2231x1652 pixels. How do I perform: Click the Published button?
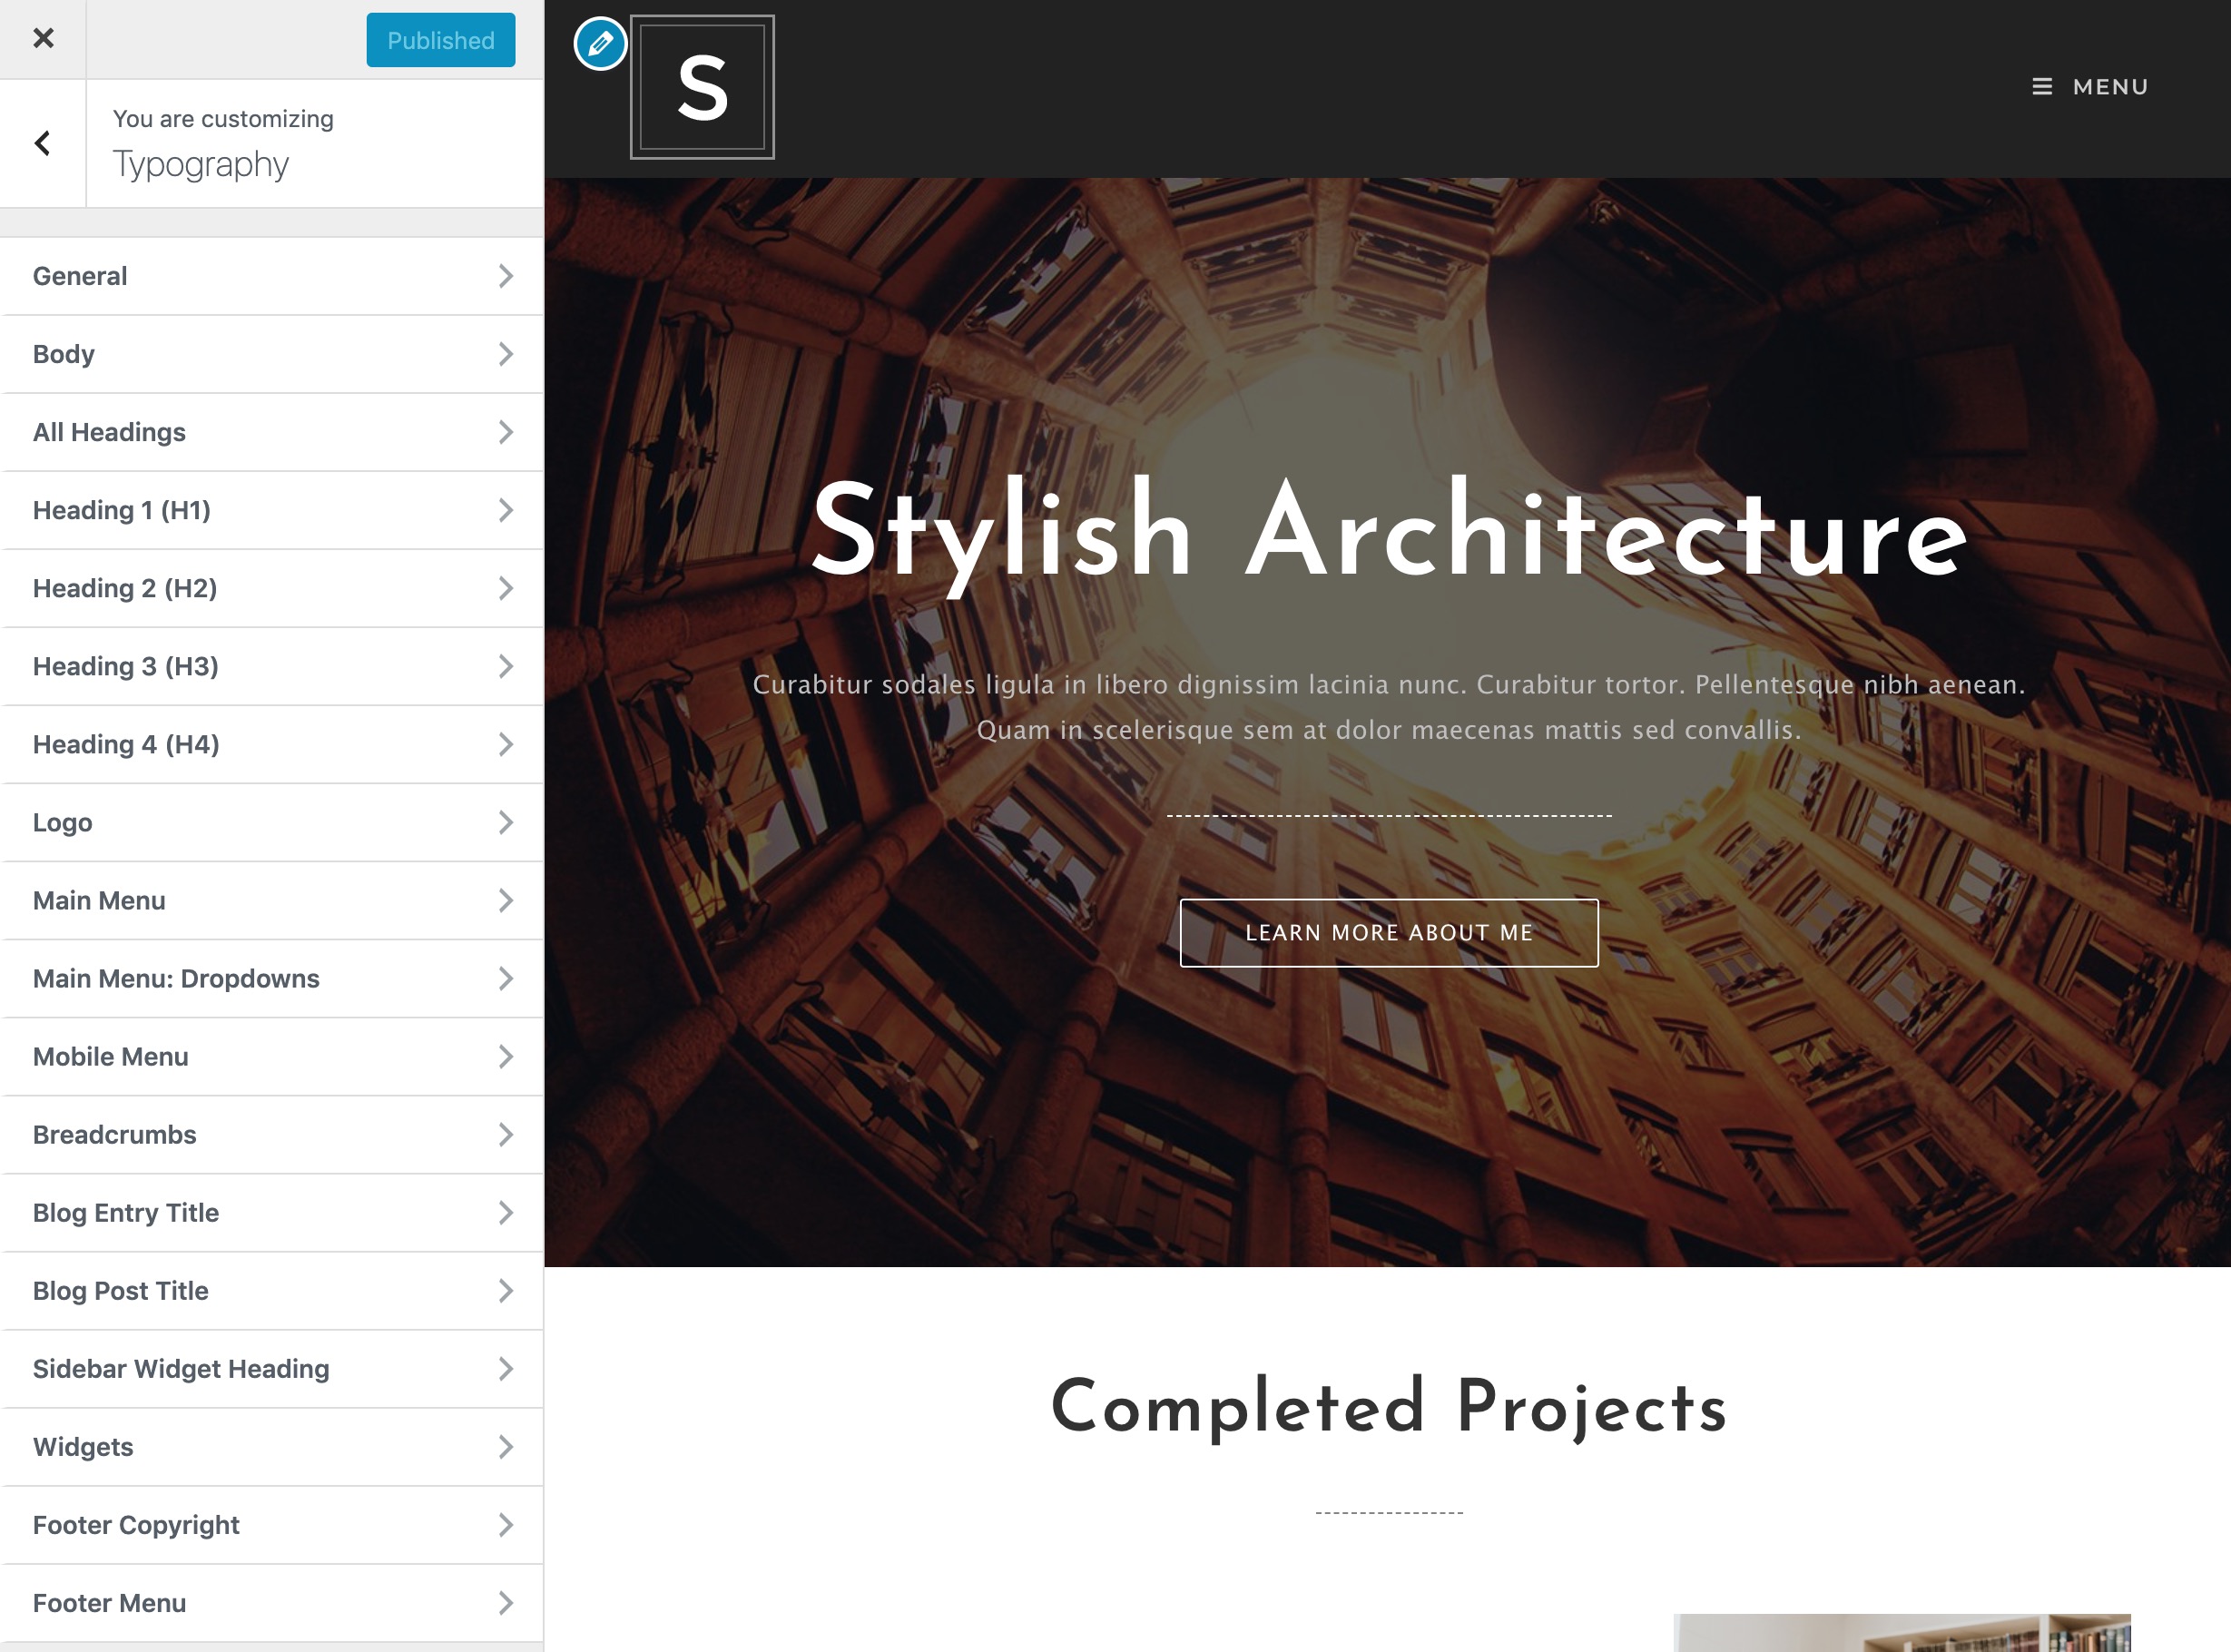(x=441, y=40)
